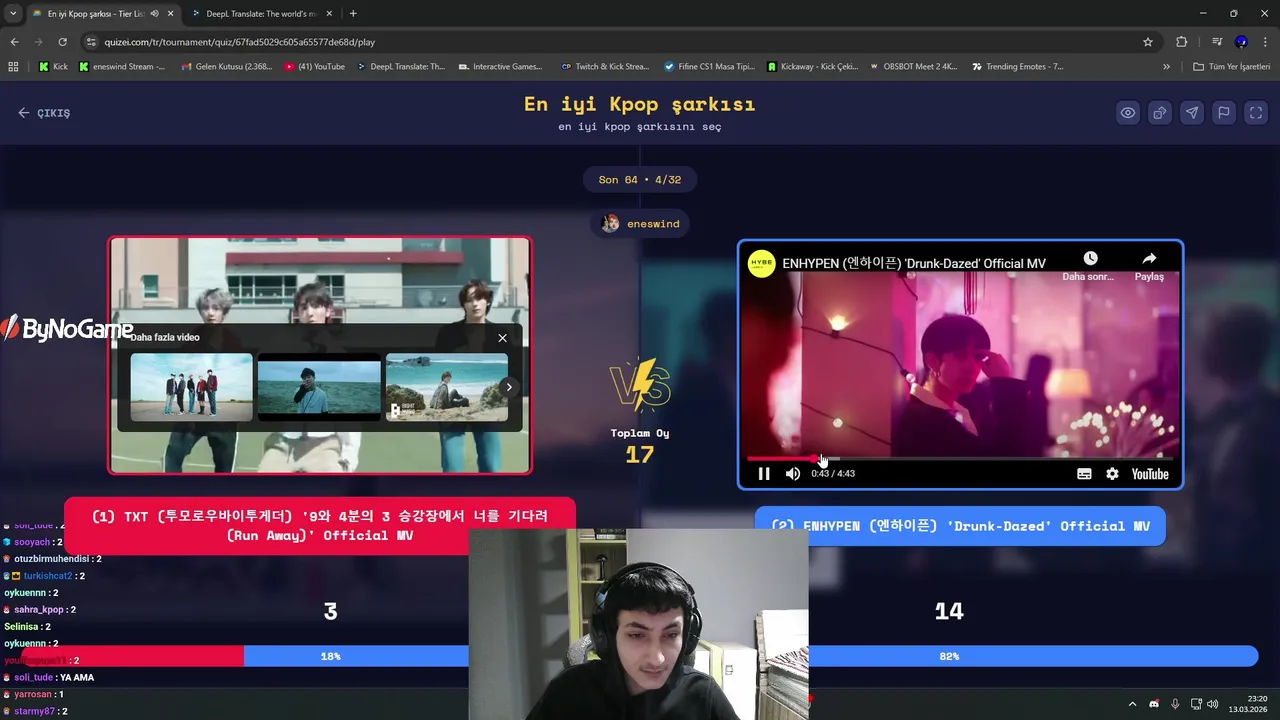Image resolution: width=1280 pixels, height=720 pixels.
Task: Open the Gelen Kutusu Gmail bookmark
Action: 226,67
